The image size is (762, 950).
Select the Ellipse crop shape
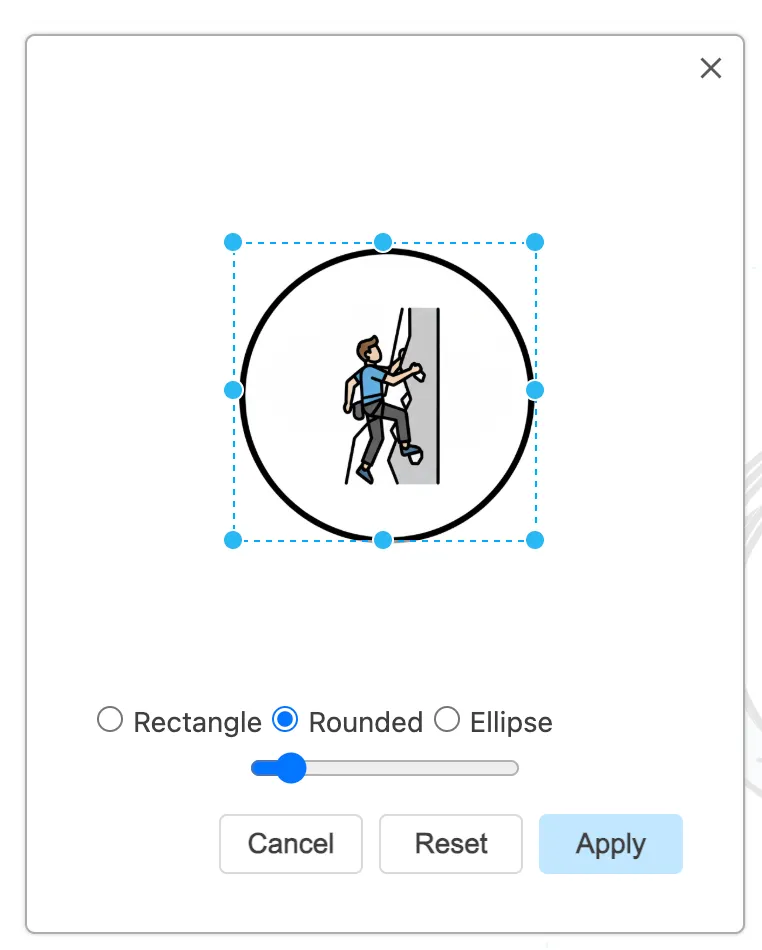(448, 719)
